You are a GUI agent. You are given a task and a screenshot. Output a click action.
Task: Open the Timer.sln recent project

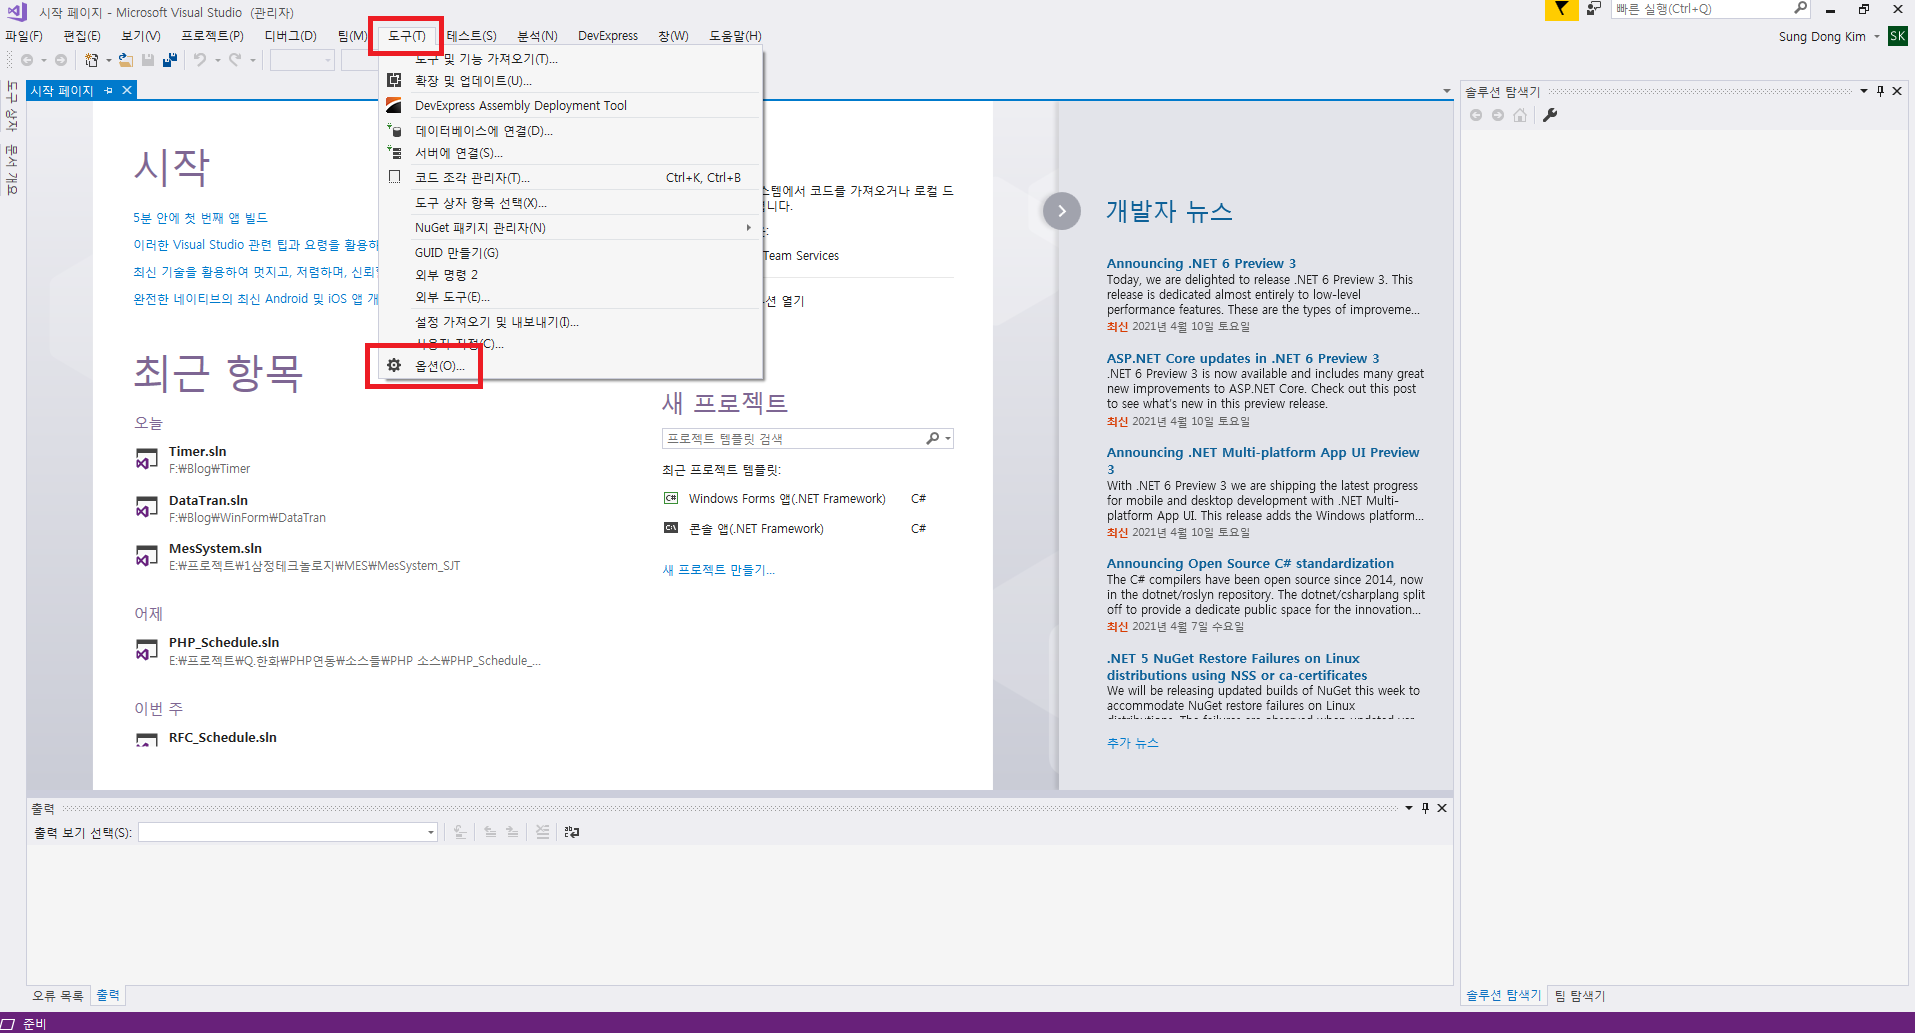(x=198, y=452)
